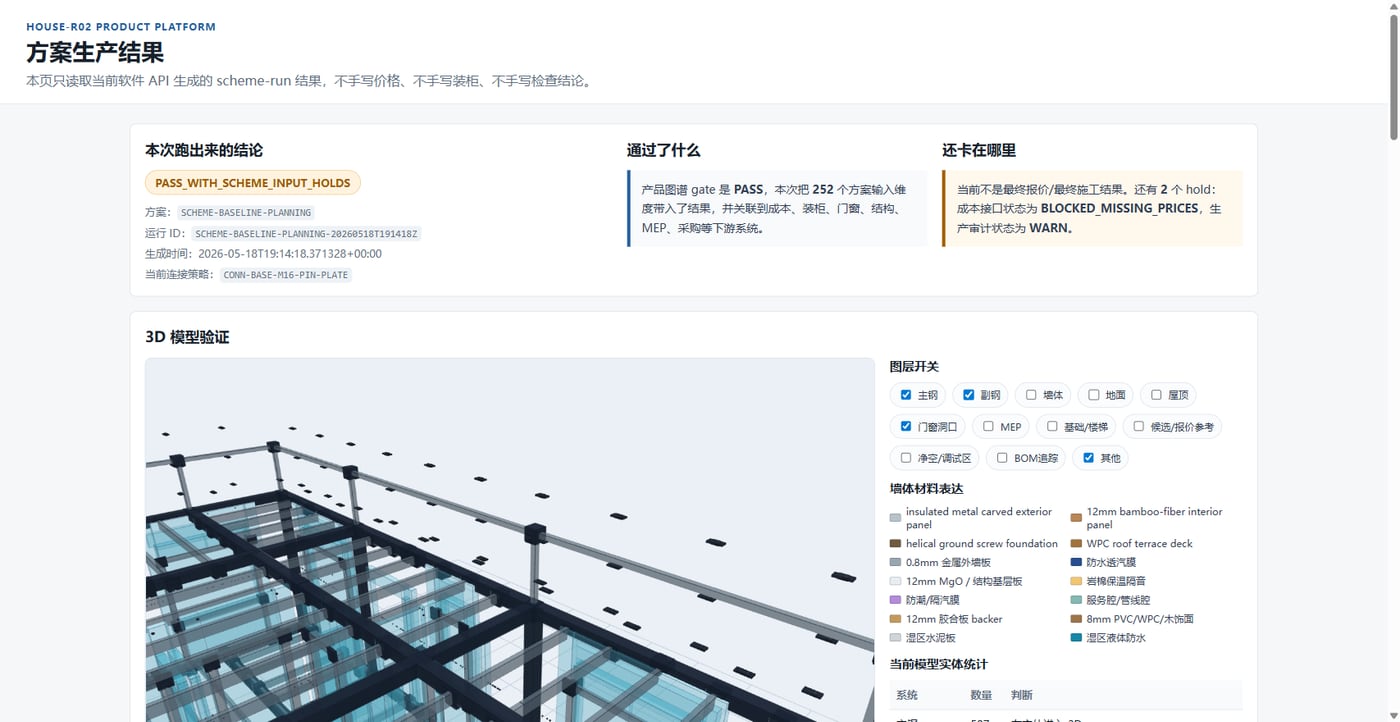Click the 湿区液体防水 color swatch
This screenshot has width=1400, height=722.
click(1076, 638)
